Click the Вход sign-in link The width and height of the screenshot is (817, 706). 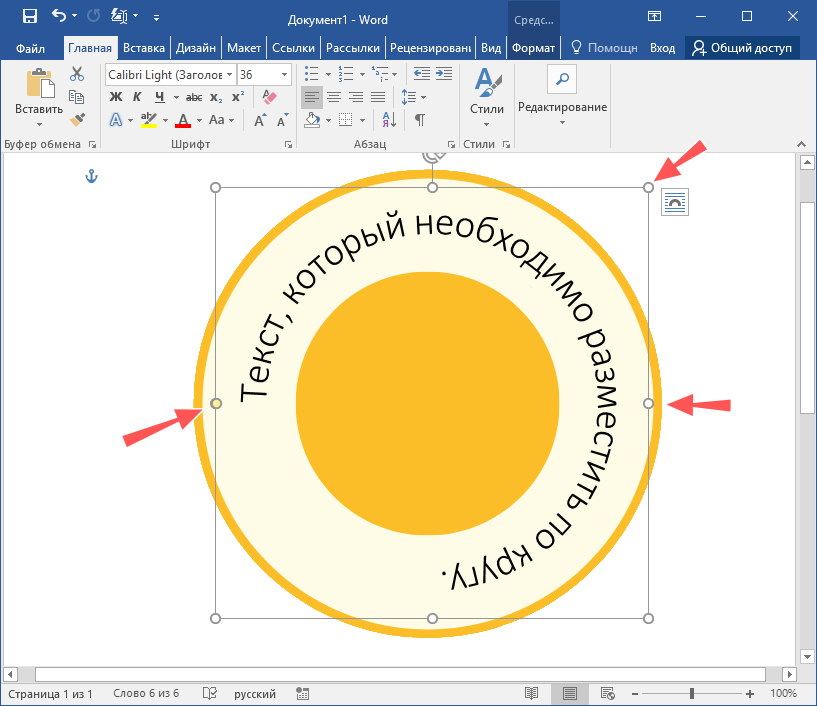click(x=662, y=48)
